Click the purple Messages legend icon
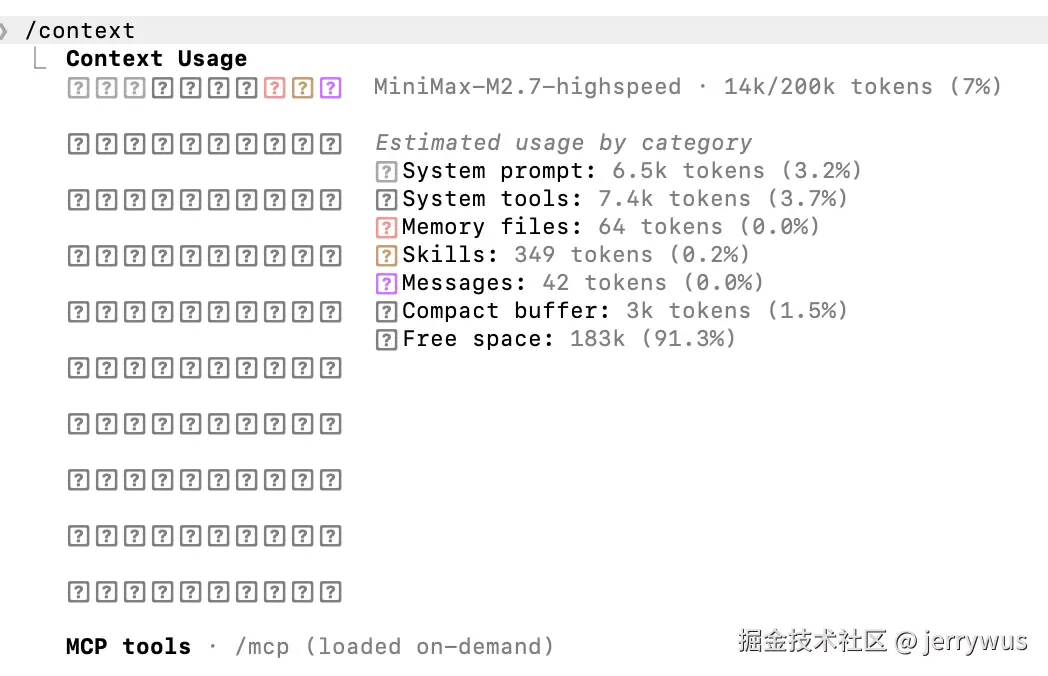Viewport: 1048px width, 676px height. click(x=386, y=284)
